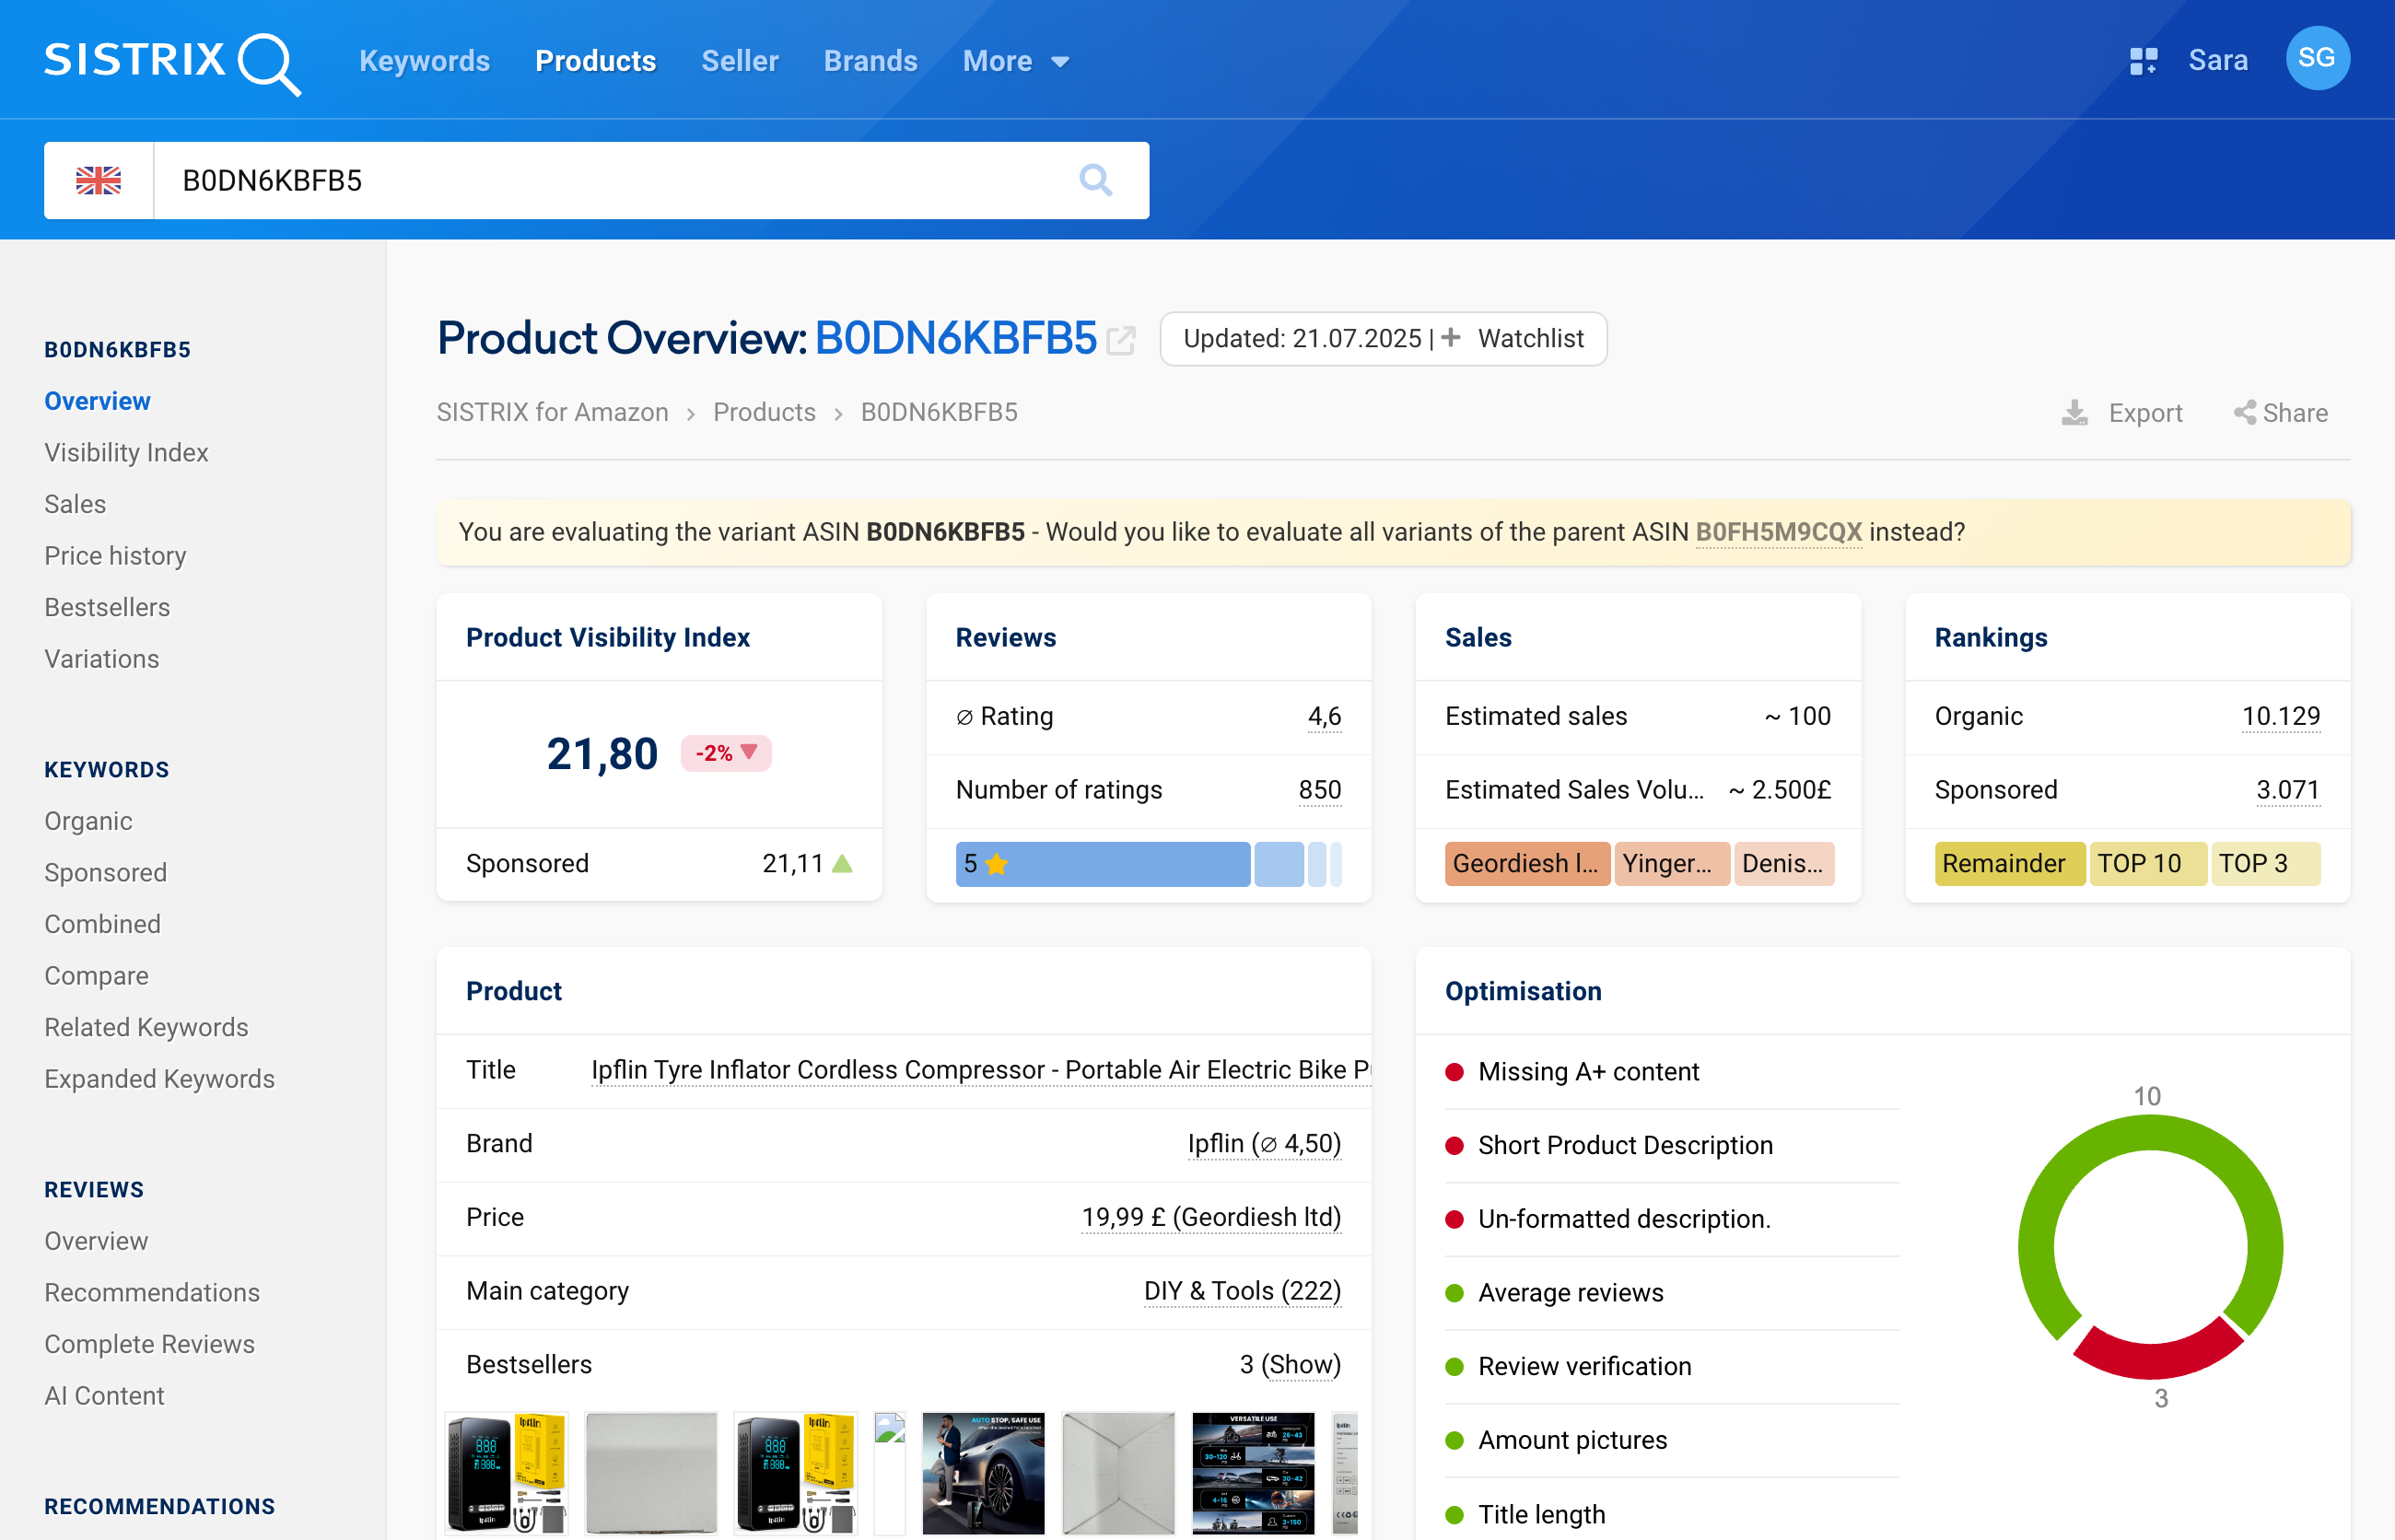Viewport: 2395px width, 1540px height.
Task: Click the Share icon
Action: 2244,413
